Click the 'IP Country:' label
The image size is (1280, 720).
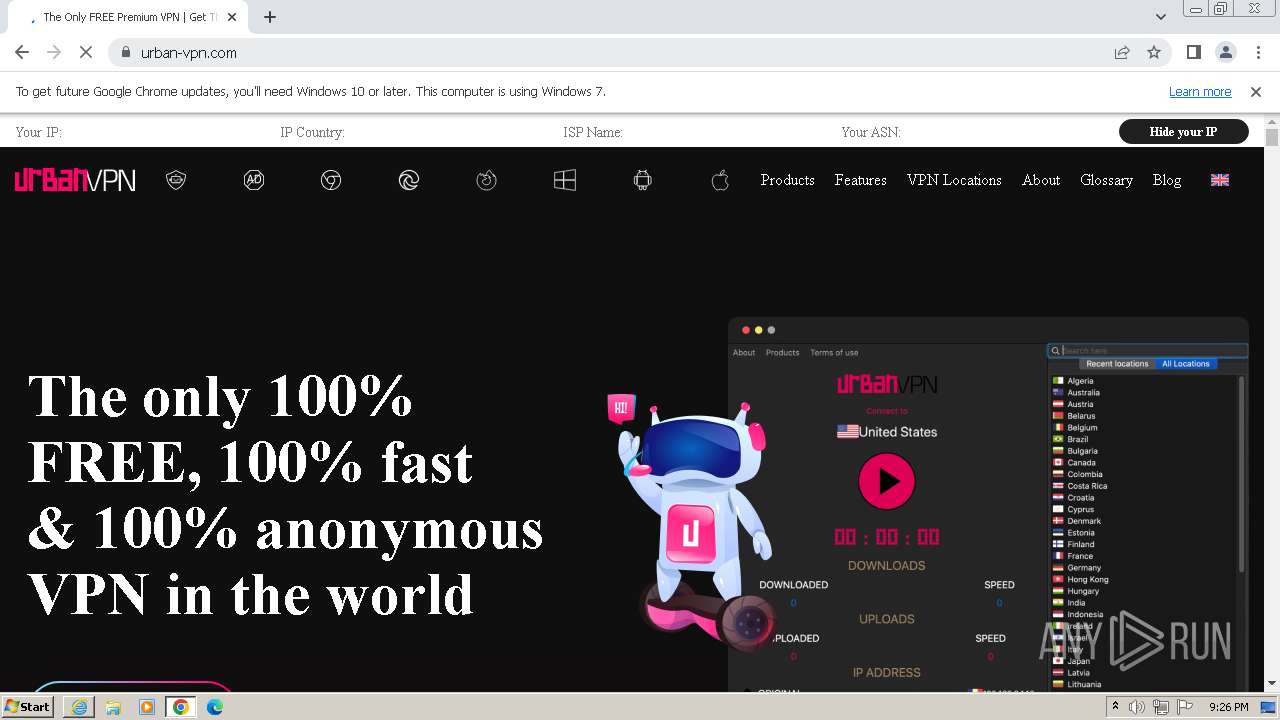click(312, 132)
